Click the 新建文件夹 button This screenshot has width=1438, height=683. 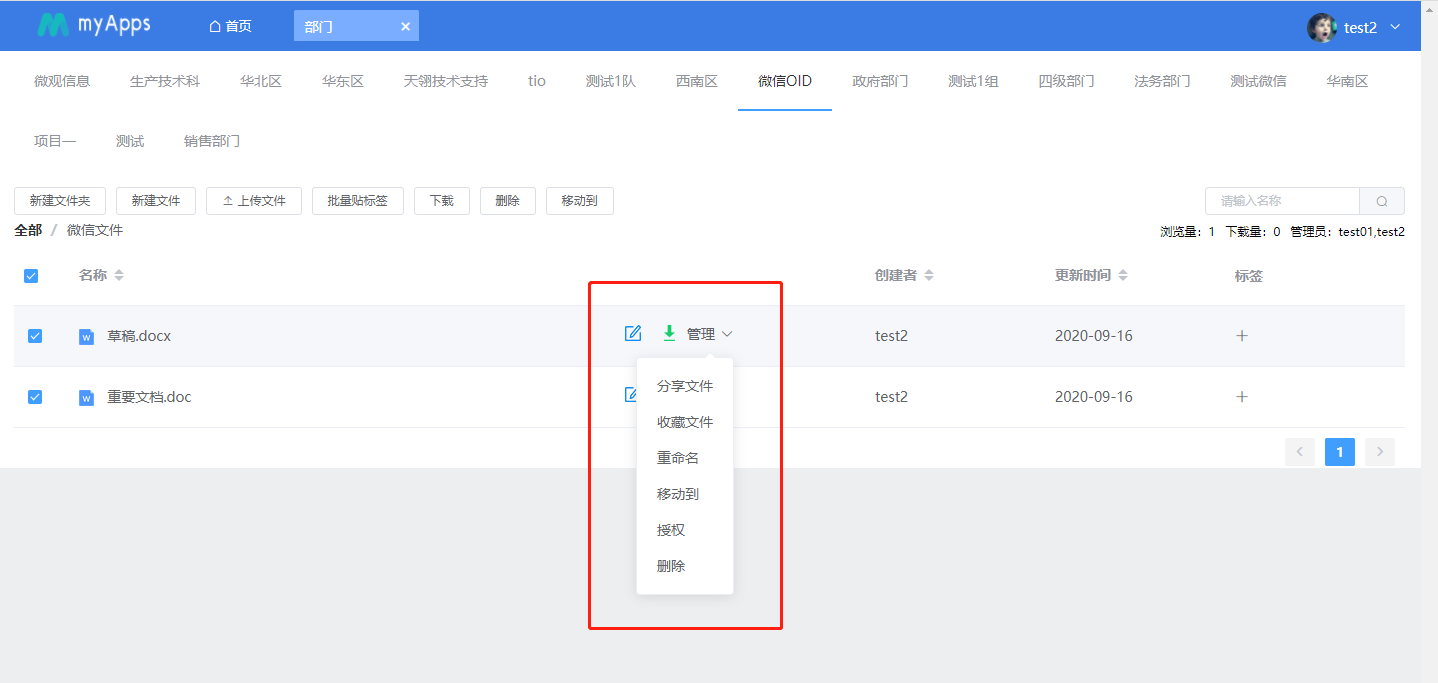pos(60,201)
